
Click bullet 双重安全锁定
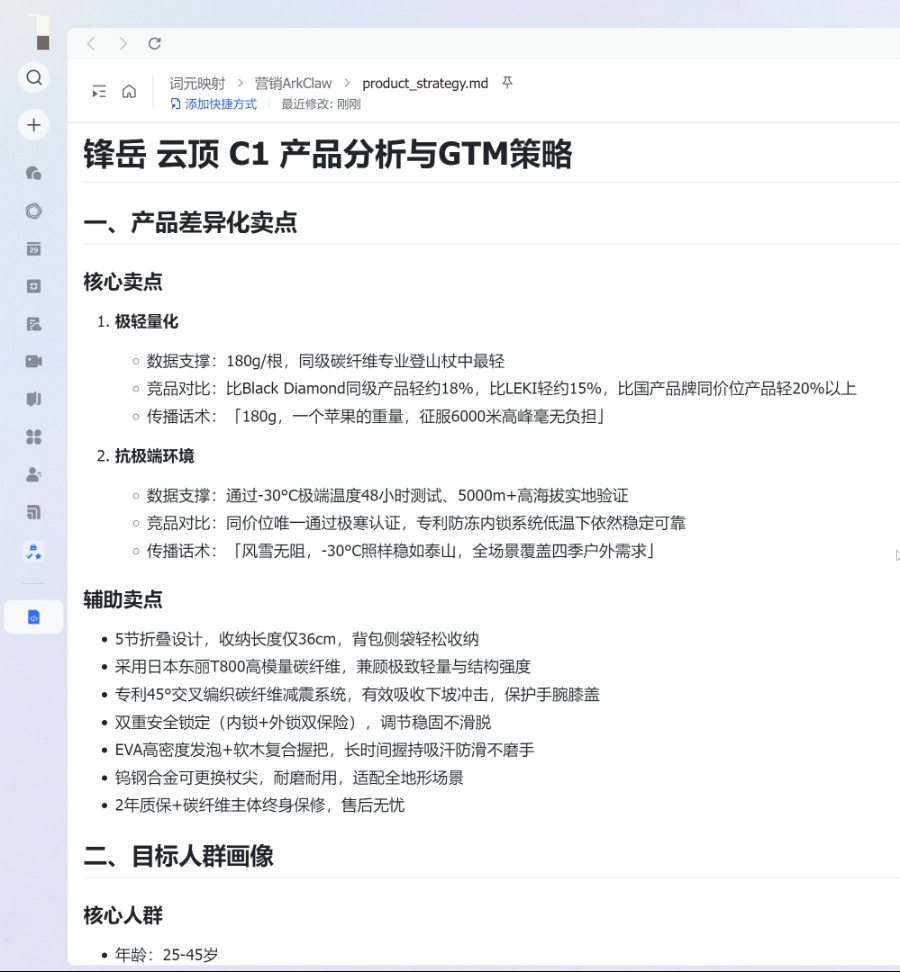[302, 722]
